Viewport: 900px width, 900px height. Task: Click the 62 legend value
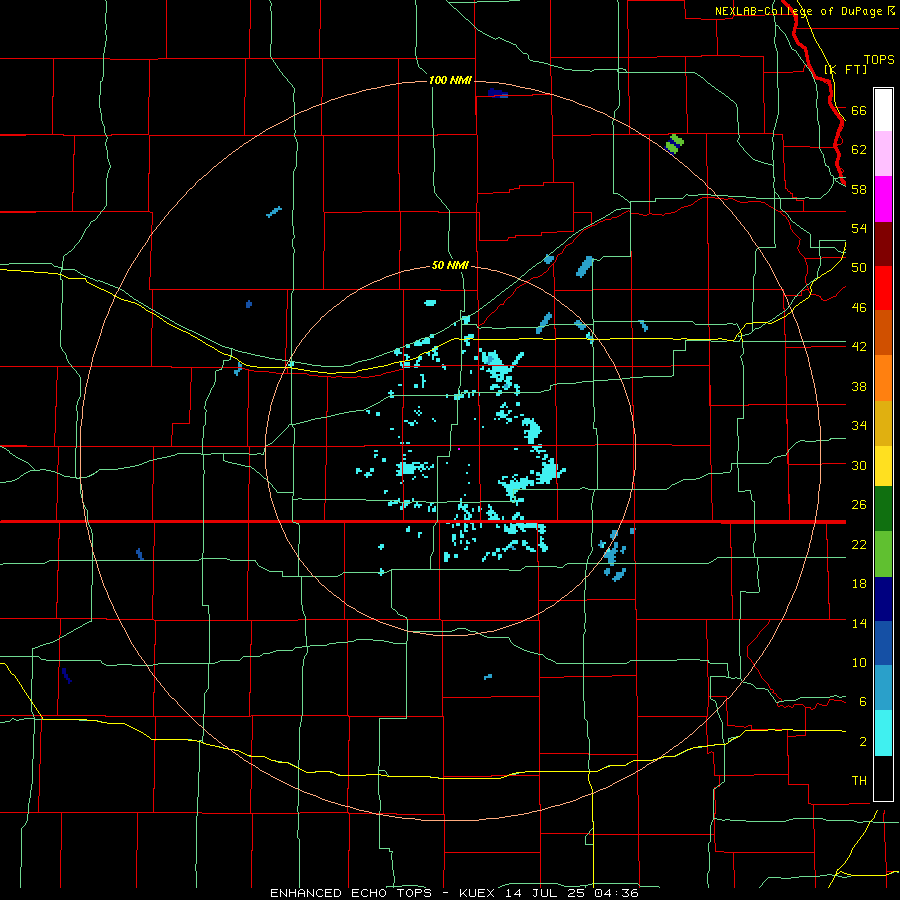pyautogui.click(x=859, y=149)
